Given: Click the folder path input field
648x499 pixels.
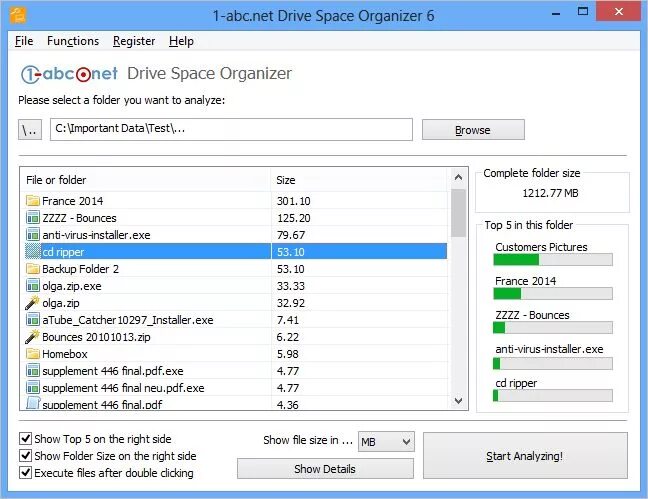Looking at the screenshot, I should click(x=231, y=129).
